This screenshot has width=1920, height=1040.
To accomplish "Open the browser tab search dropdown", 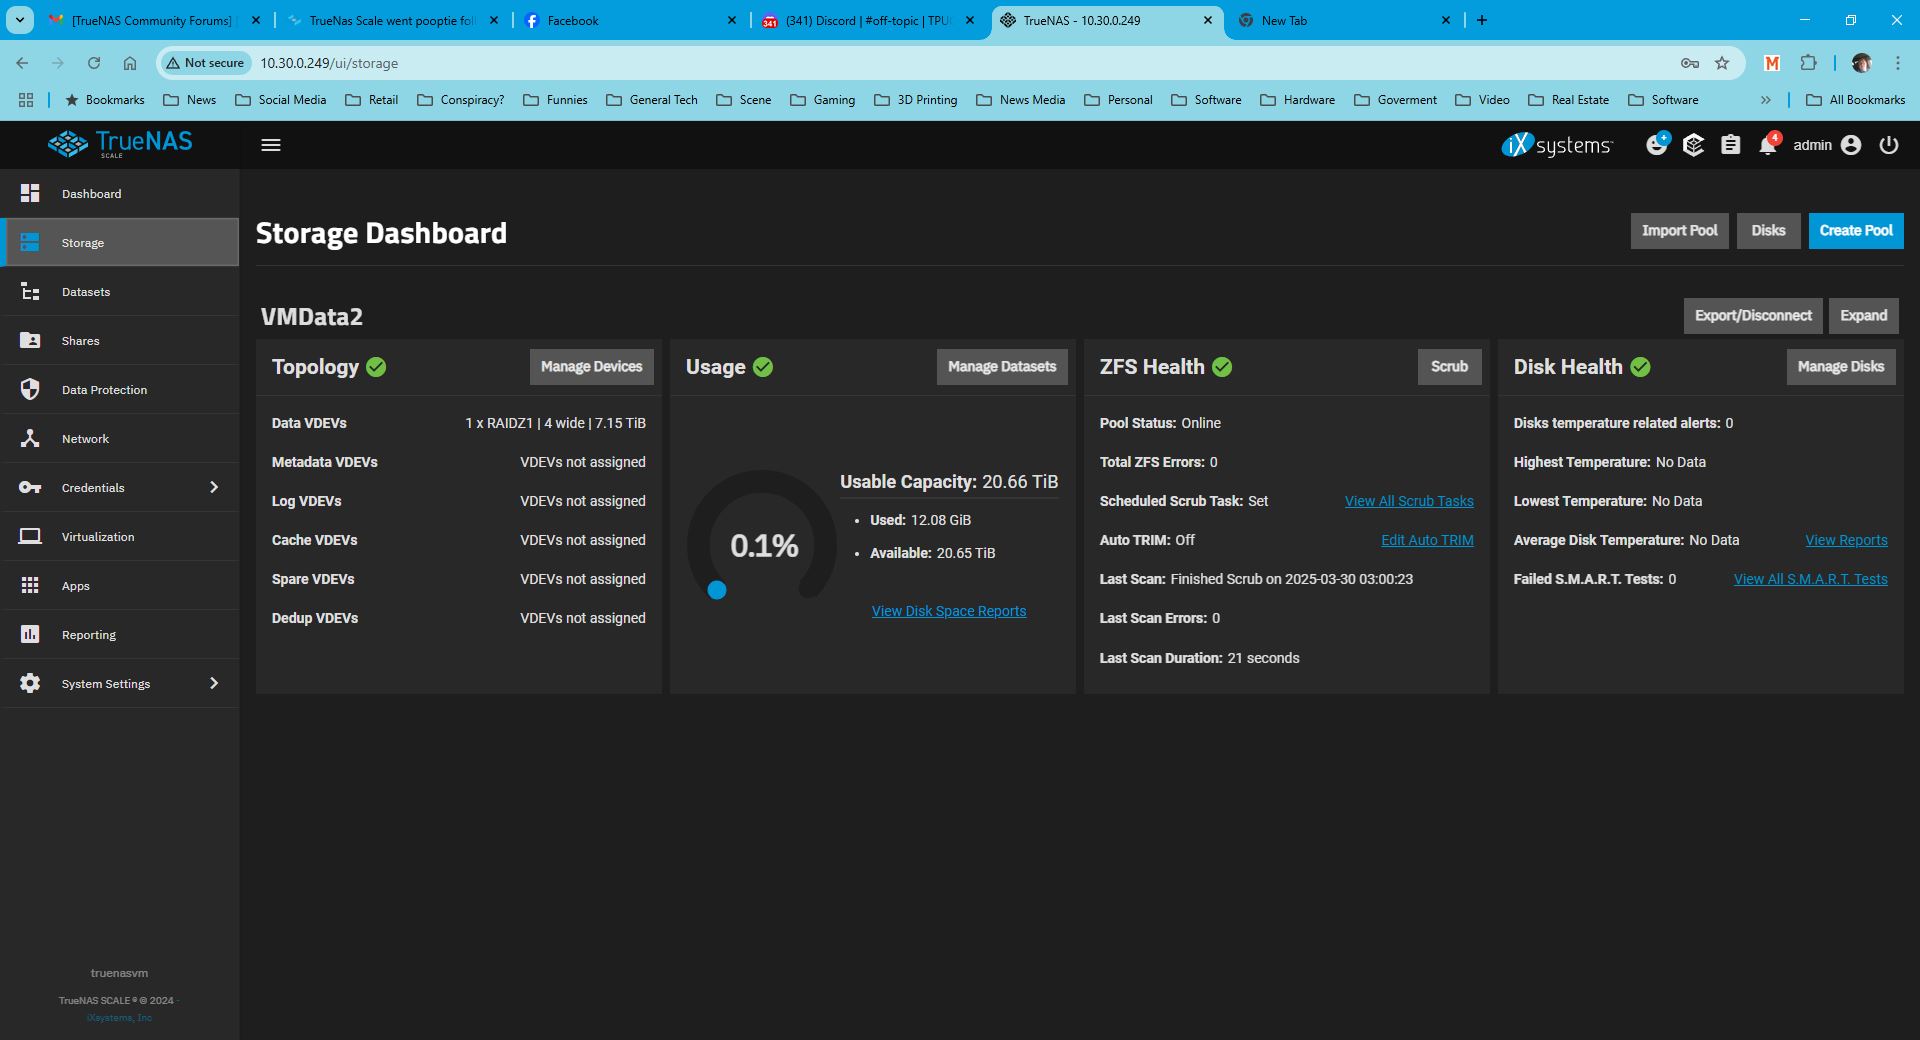I will (x=20, y=20).
